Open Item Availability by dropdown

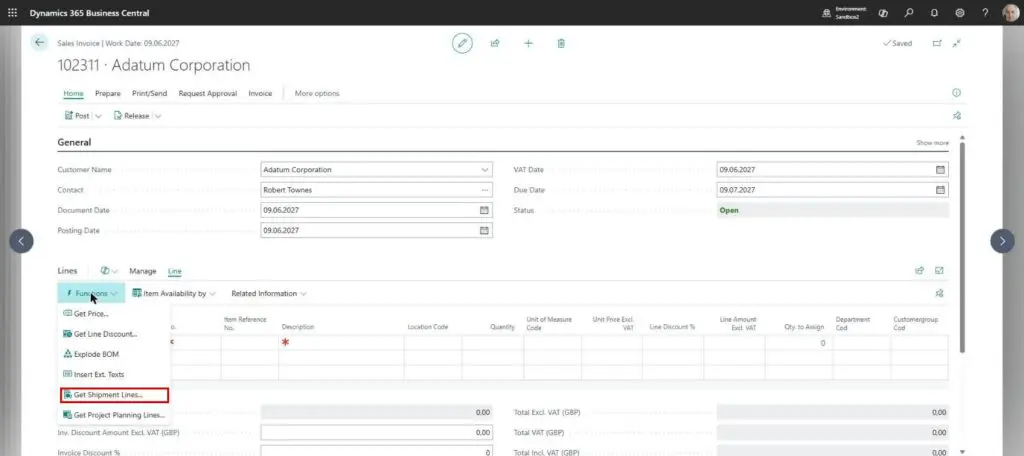(x=174, y=293)
